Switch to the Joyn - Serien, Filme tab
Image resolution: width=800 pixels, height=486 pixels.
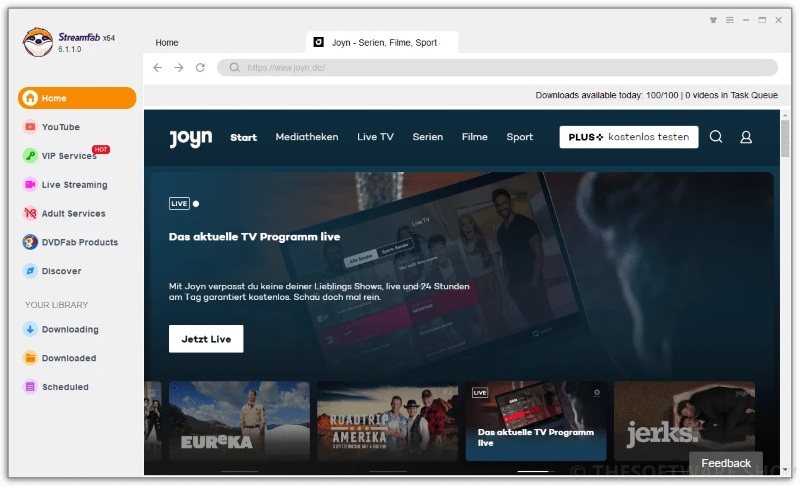(x=382, y=42)
